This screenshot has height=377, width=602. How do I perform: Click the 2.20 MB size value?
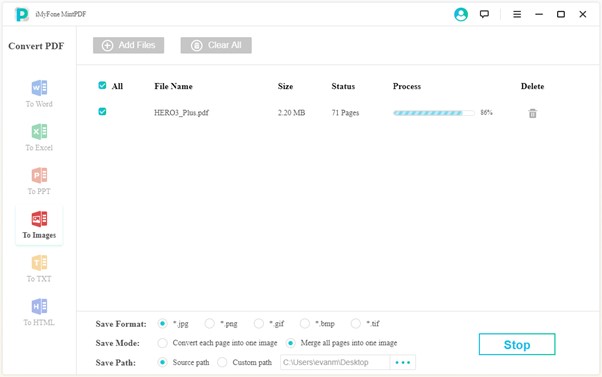coord(291,112)
